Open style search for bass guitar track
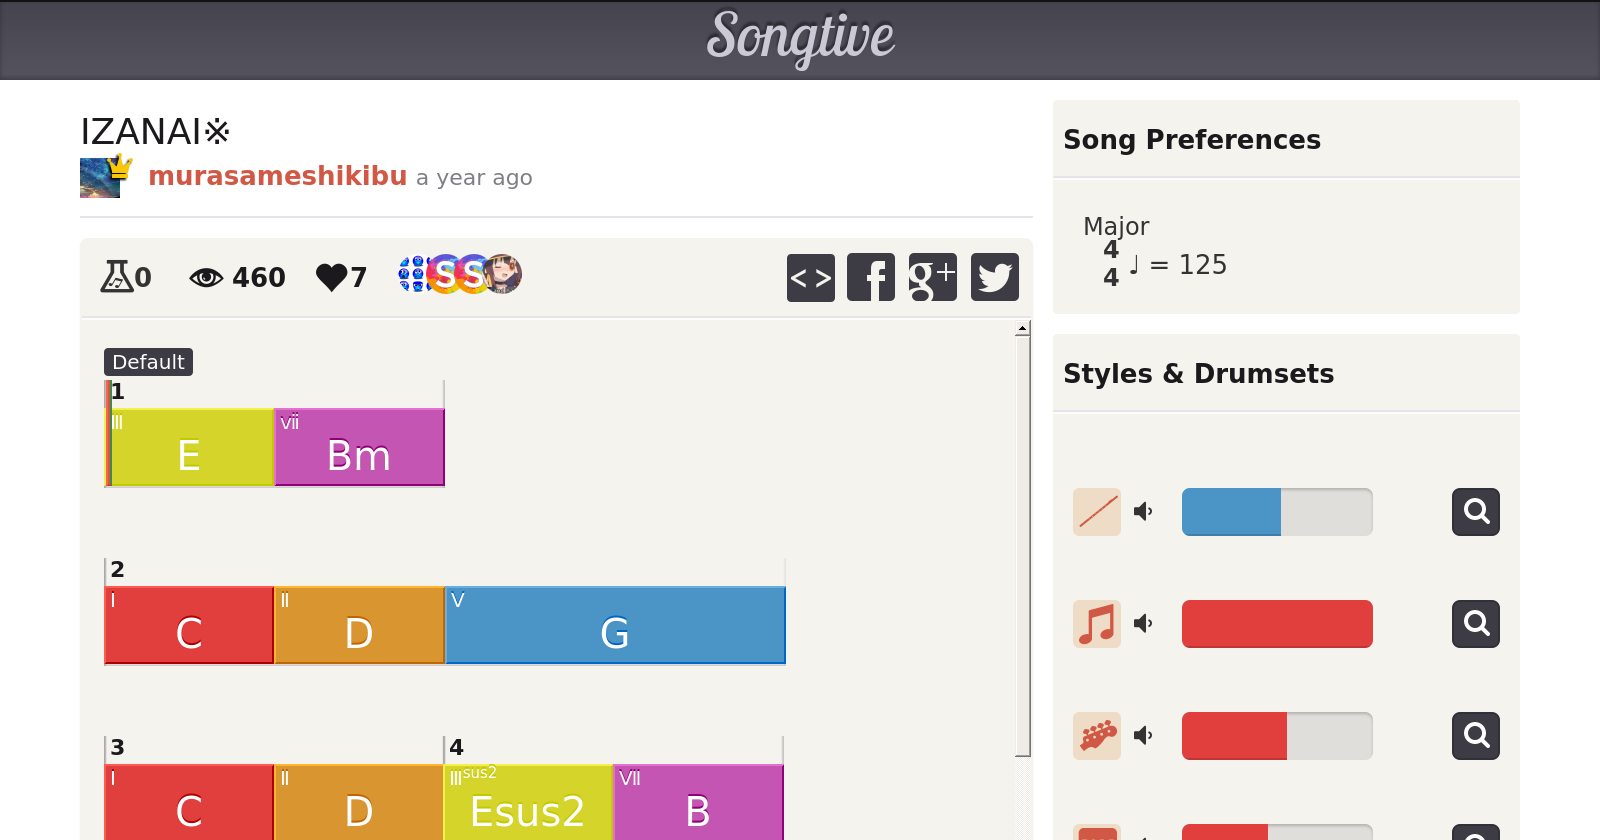Image resolution: width=1600 pixels, height=840 pixels. [x=1475, y=736]
